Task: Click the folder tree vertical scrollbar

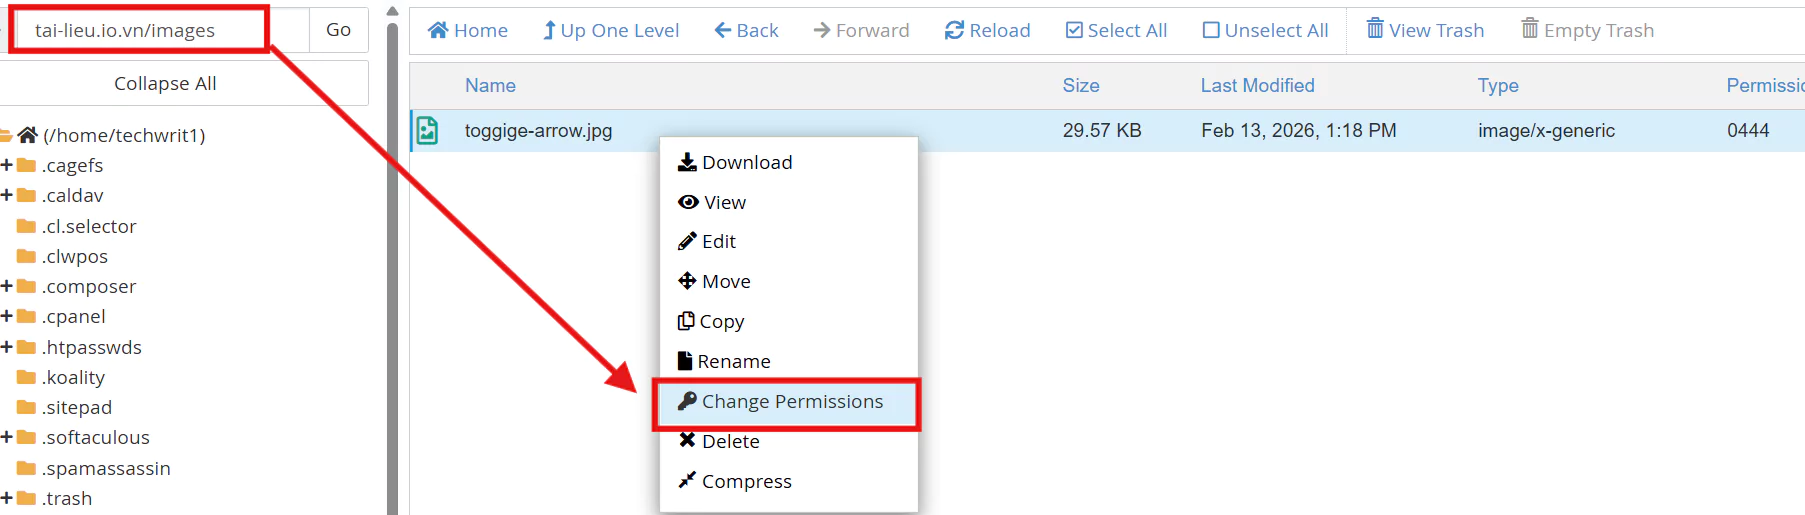Action: [392, 260]
